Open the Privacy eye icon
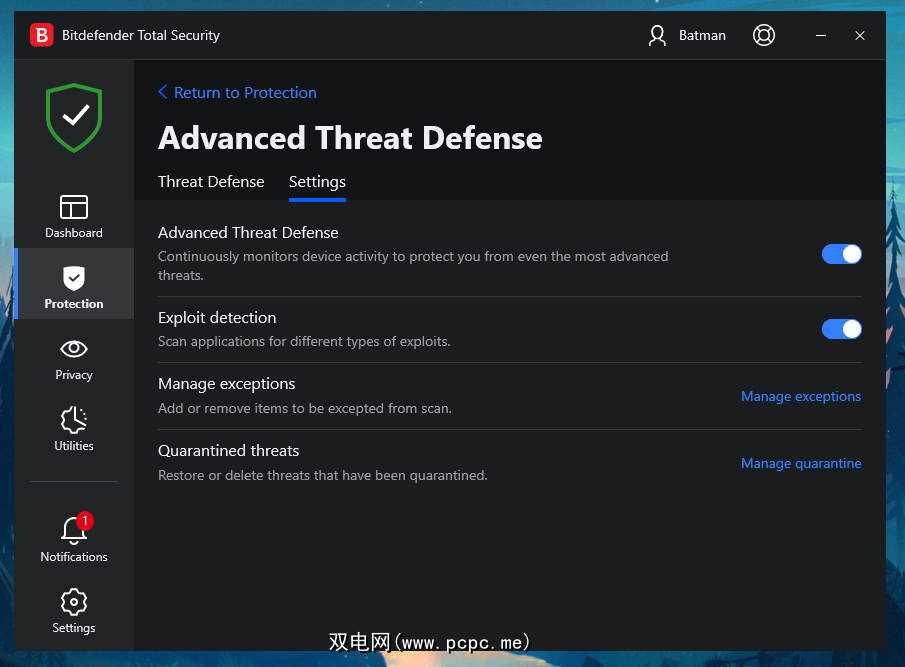 pyautogui.click(x=74, y=349)
